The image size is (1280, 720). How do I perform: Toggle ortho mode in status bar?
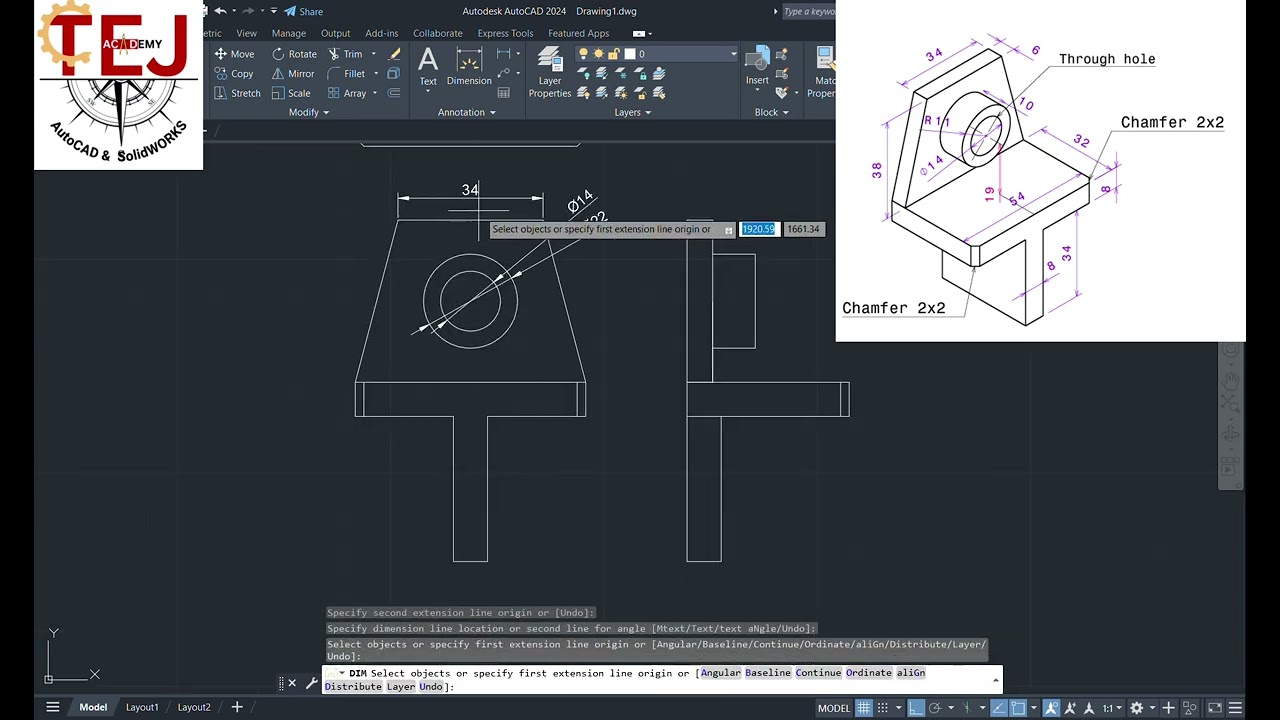tap(915, 708)
